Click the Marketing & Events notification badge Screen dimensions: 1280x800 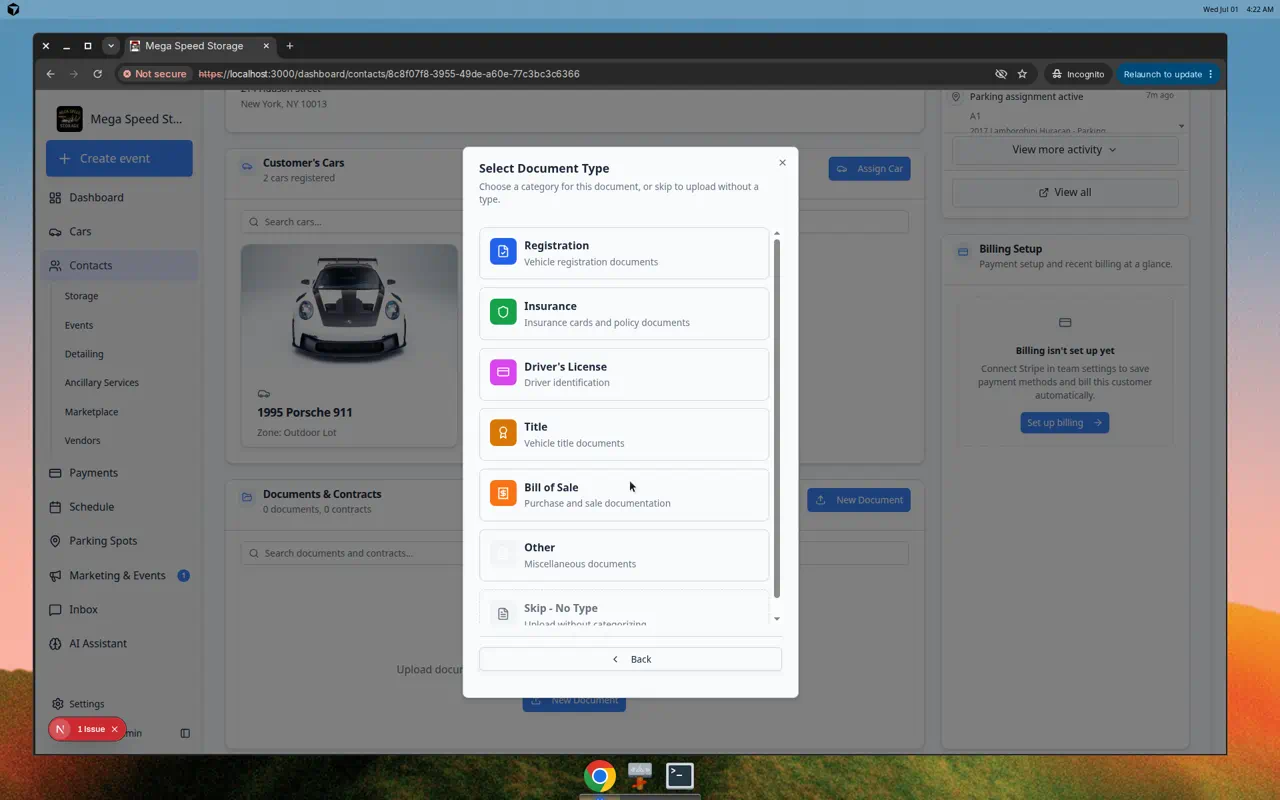pyautogui.click(x=183, y=575)
